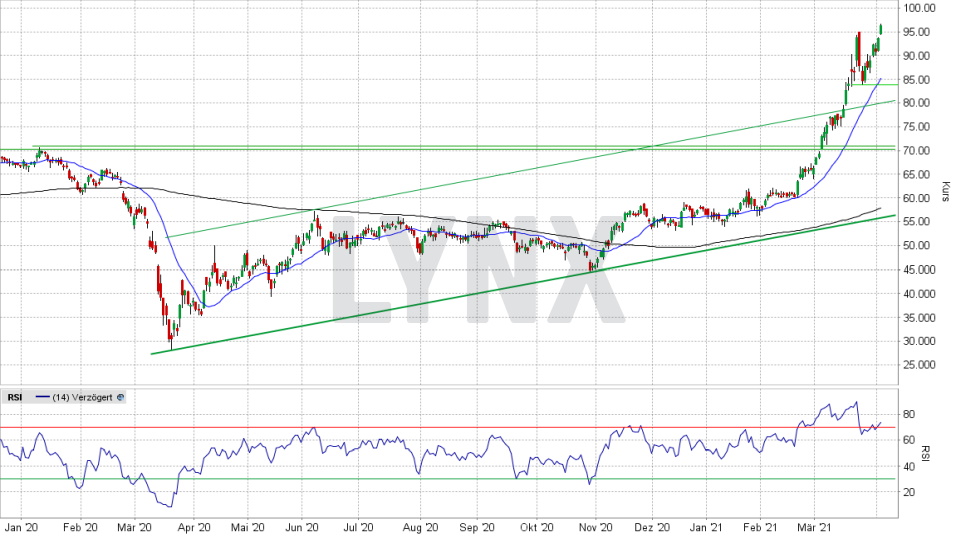Image resolution: width=960 pixels, height=540 pixels.
Task: Click the Aug '20 date label
Action: [421, 528]
